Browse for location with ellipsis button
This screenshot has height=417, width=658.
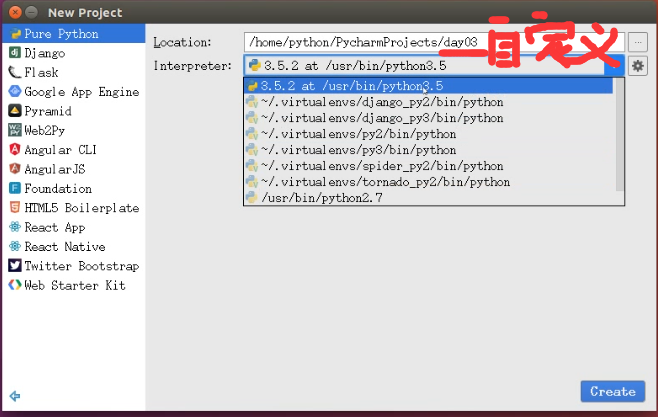[638, 42]
